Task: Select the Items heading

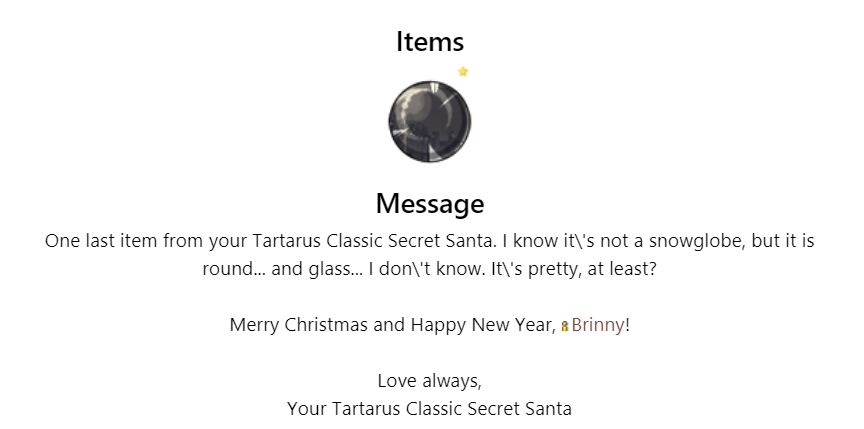Action: coord(430,41)
